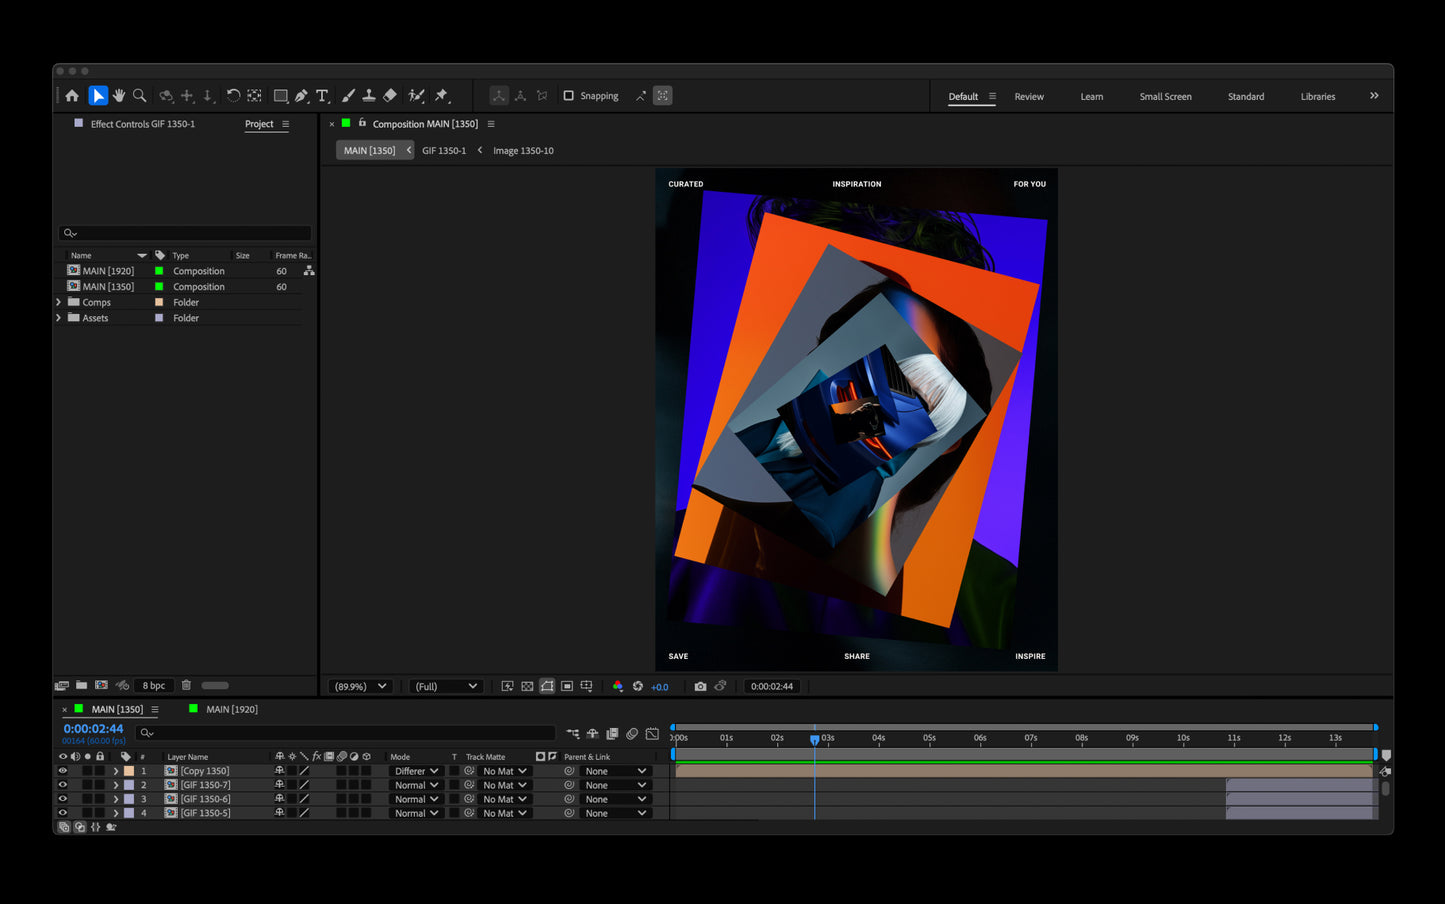Viewport: 1445px width, 904px height.
Task: Enable Motion Blur for timeline layers
Action: [632, 733]
